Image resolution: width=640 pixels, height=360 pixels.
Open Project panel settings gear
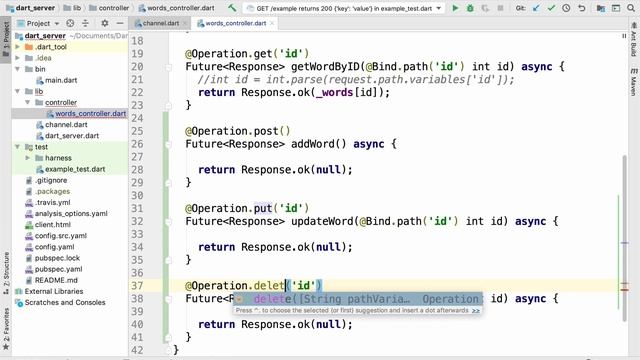[104, 23]
